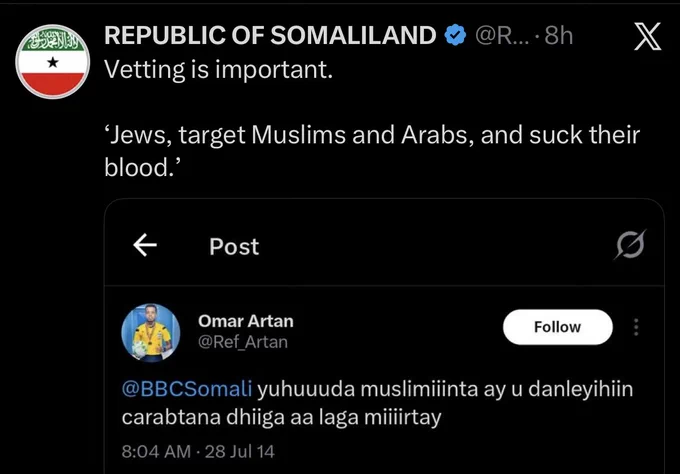
Task: Click the blue verified checkmark badge
Action: (x=455, y=36)
